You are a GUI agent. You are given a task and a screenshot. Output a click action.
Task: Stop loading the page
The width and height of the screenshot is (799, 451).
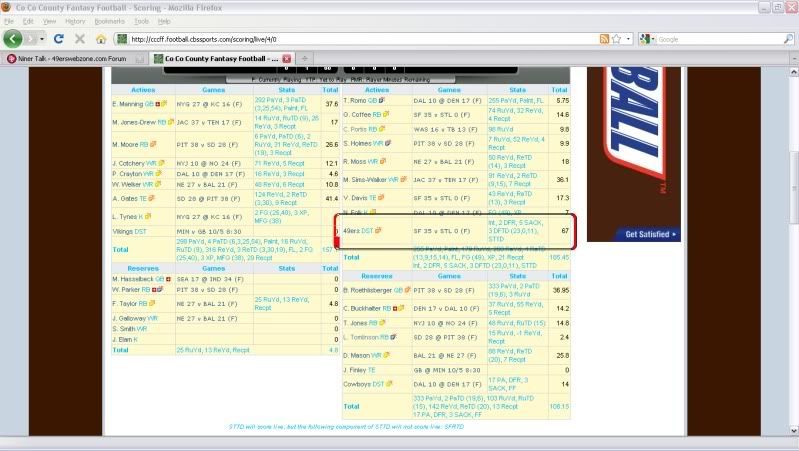[79, 39]
